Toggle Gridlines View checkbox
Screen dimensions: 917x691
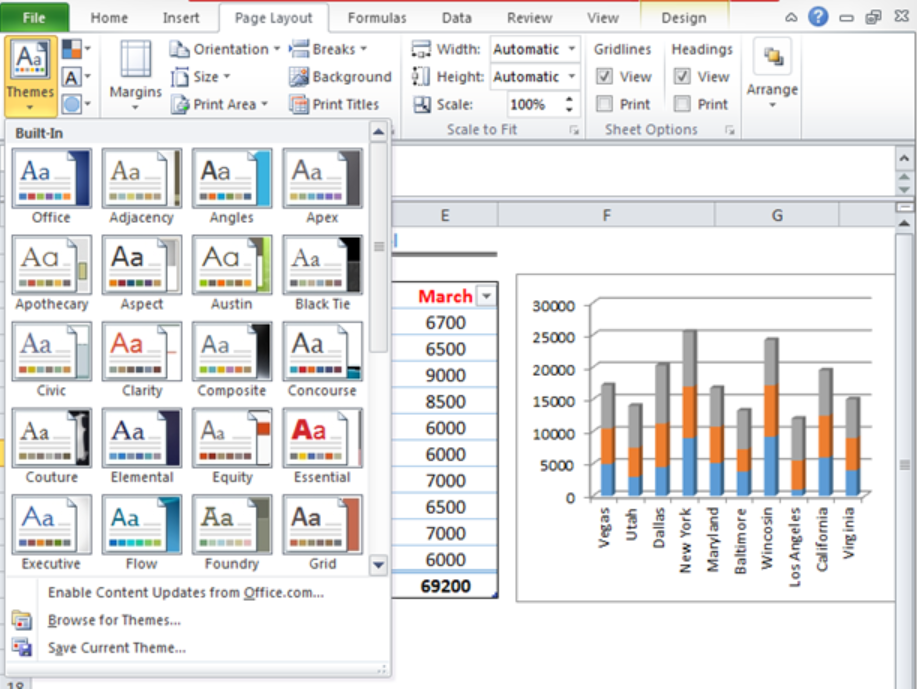pyautogui.click(x=604, y=77)
